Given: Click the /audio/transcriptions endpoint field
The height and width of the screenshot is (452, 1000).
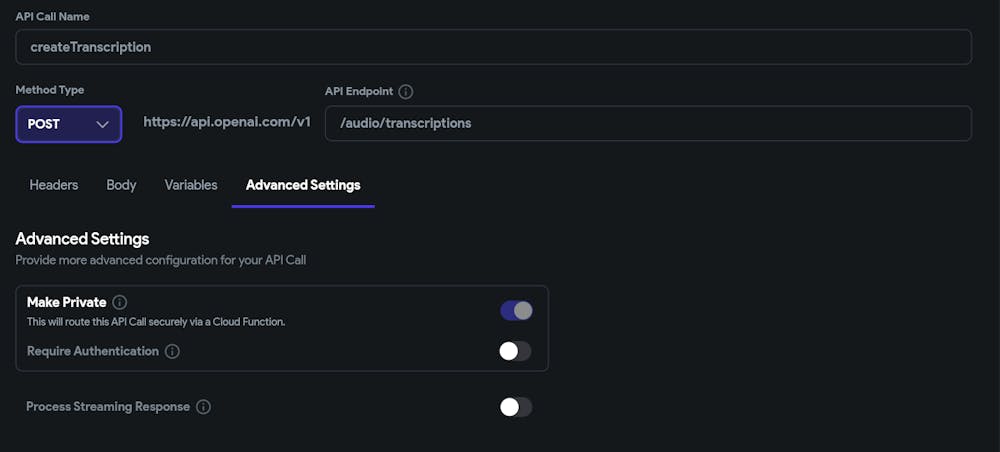Looking at the screenshot, I should click(x=648, y=123).
